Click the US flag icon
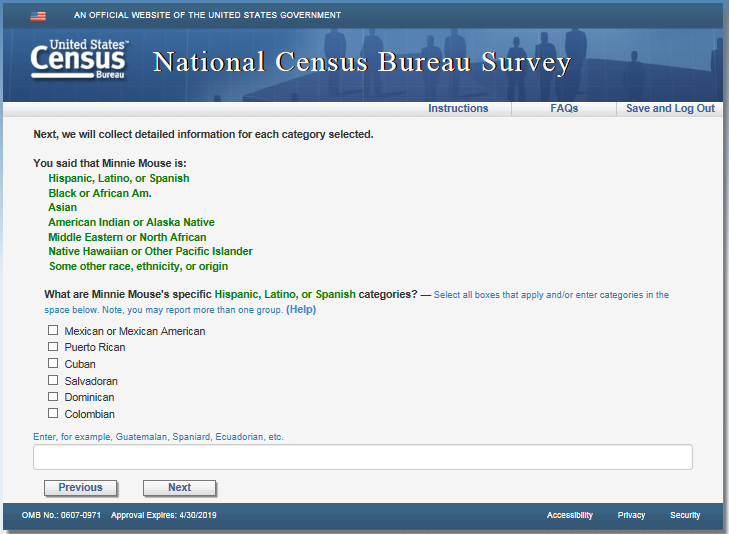Image resolution: width=729 pixels, height=534 pixels. (x=38, y=16)
